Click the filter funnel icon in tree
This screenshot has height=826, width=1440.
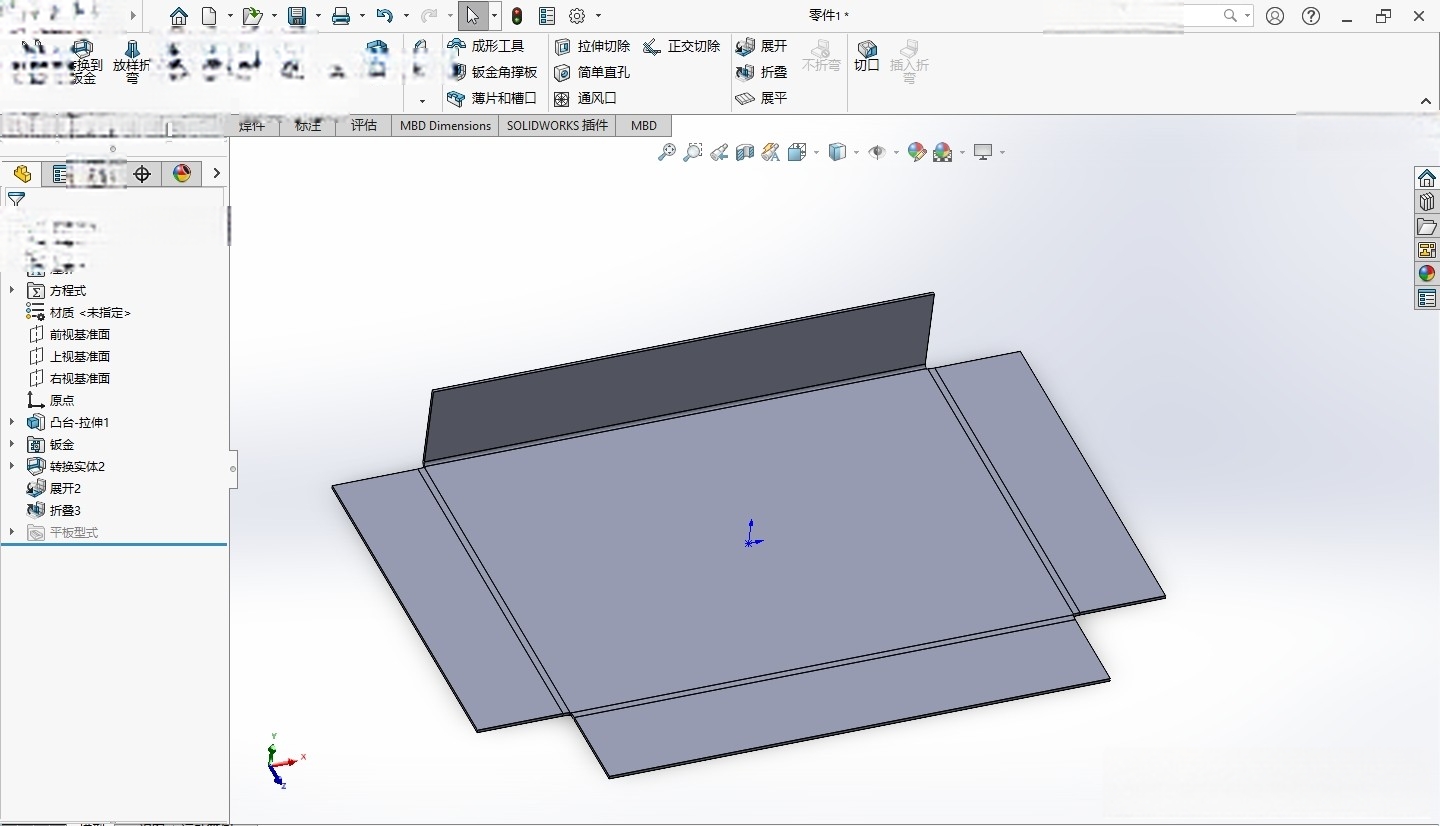pyautogui.click(x=16, y=199)
